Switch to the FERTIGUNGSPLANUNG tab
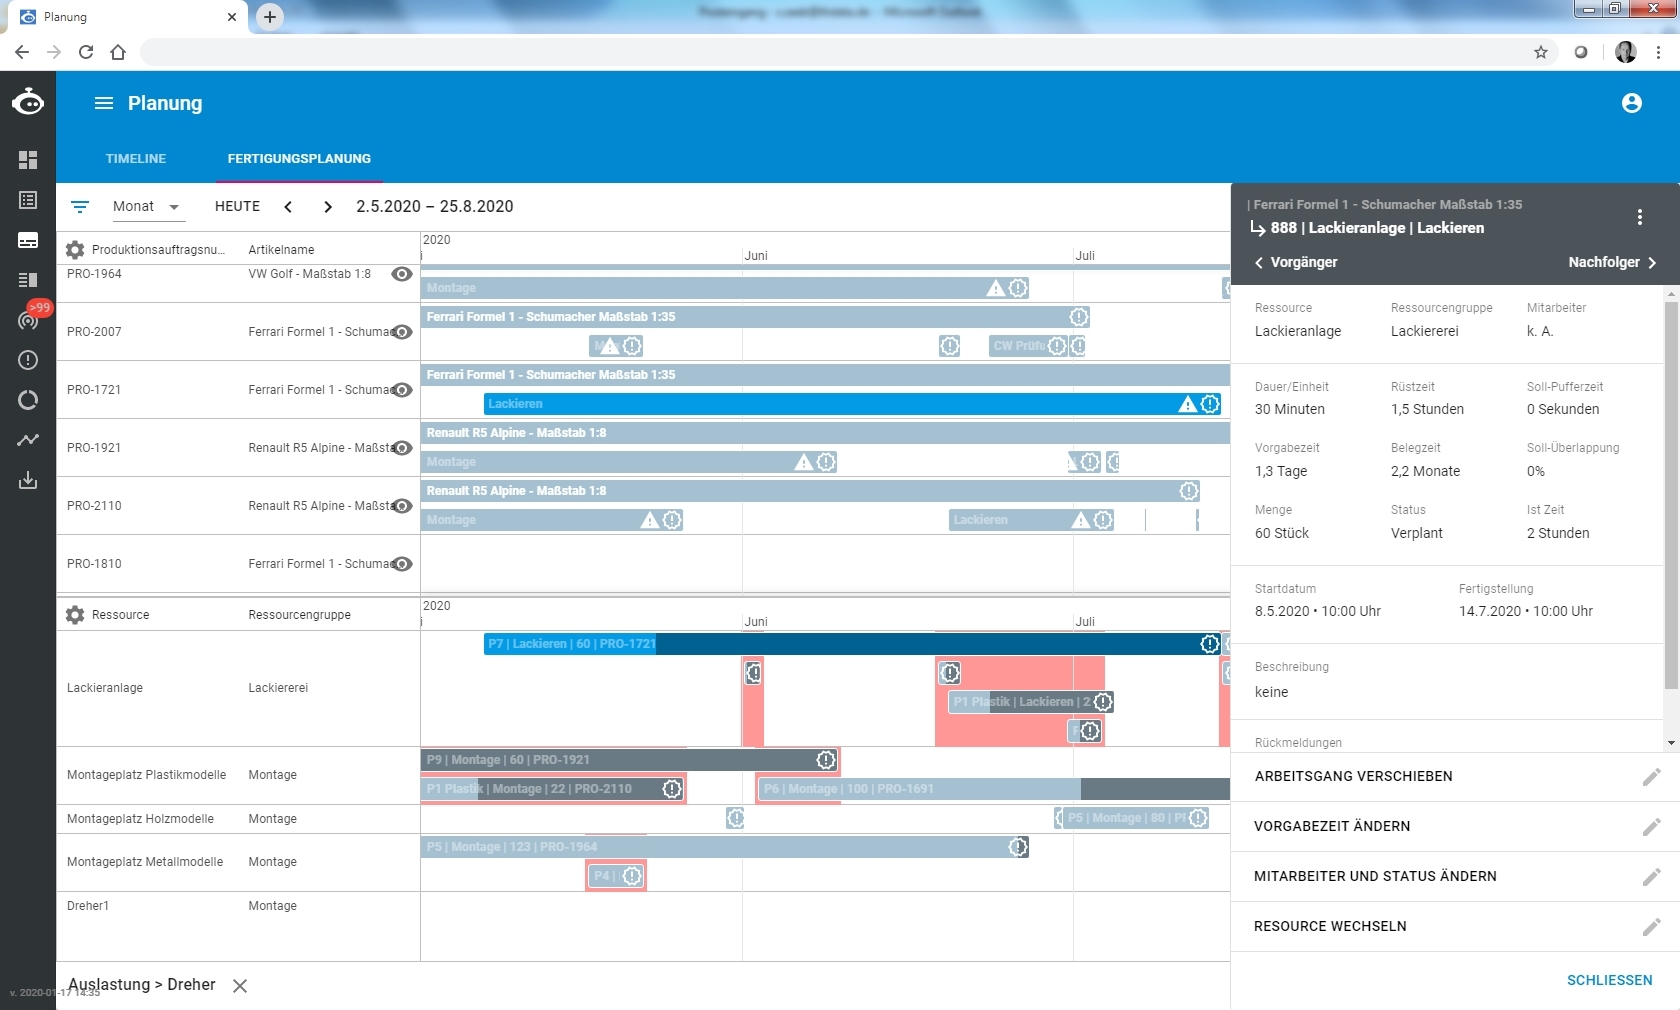The width and height of the screenshot is (1680, 1010). tap(299, 159)
